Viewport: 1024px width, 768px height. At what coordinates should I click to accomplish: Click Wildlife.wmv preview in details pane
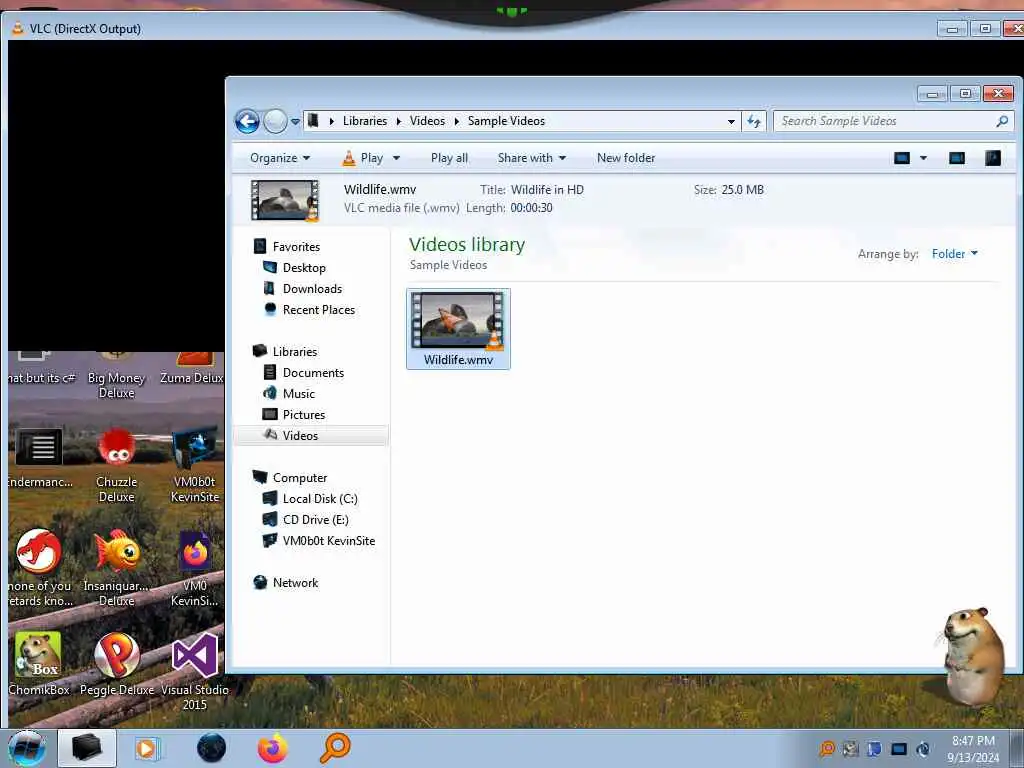[x=285, y=200]
